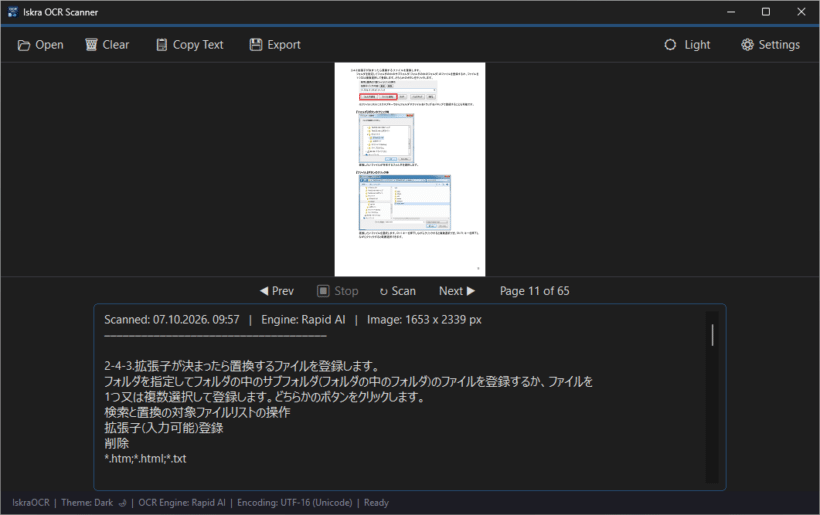
Task: Click 'Theme: Dark' in the status bar
Action: tap(87, 502)
